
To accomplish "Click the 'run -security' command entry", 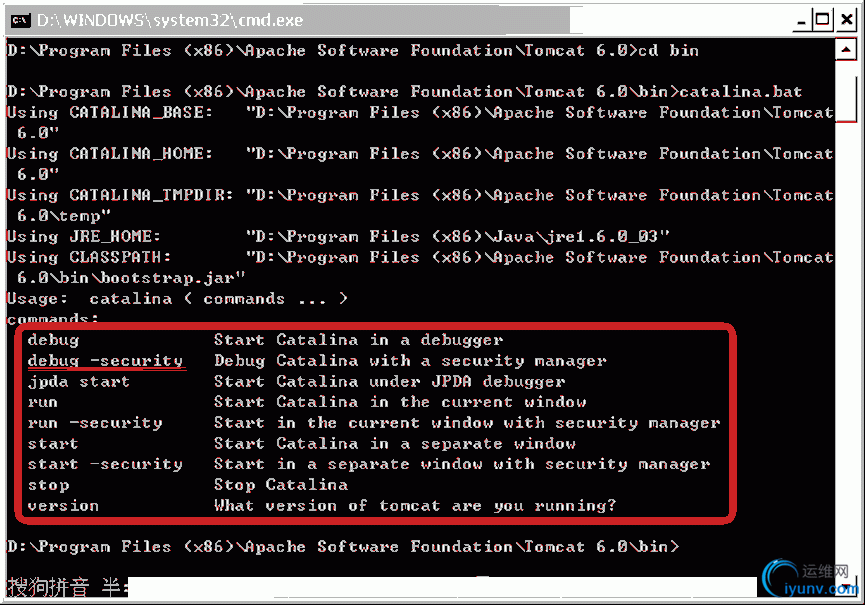I will (95, 423).
